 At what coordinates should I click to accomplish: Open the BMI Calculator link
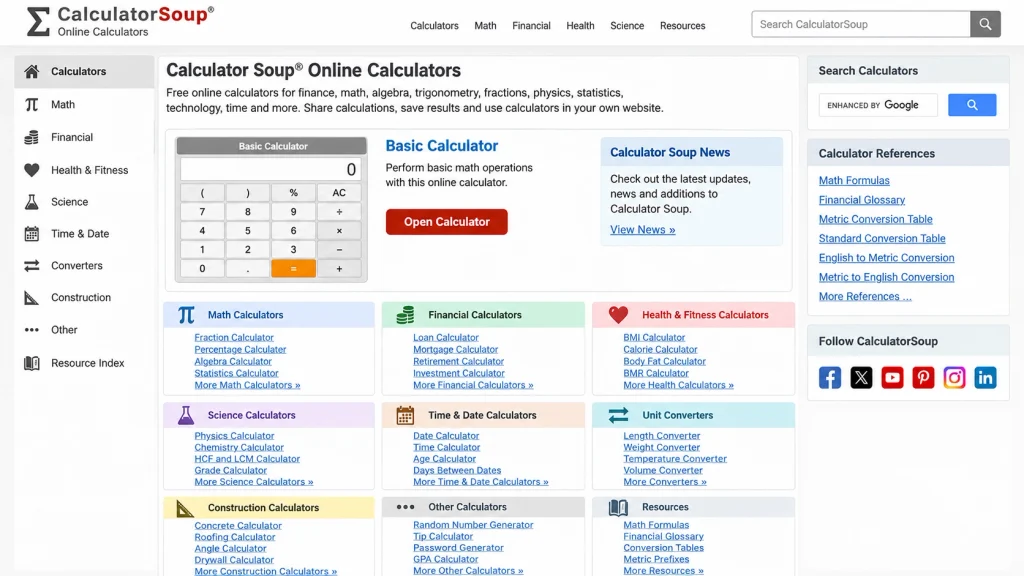(654, 338)
